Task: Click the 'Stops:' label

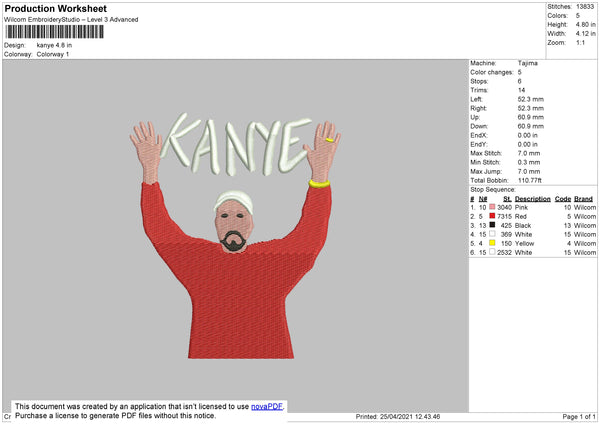Action: tap(479, 81)
